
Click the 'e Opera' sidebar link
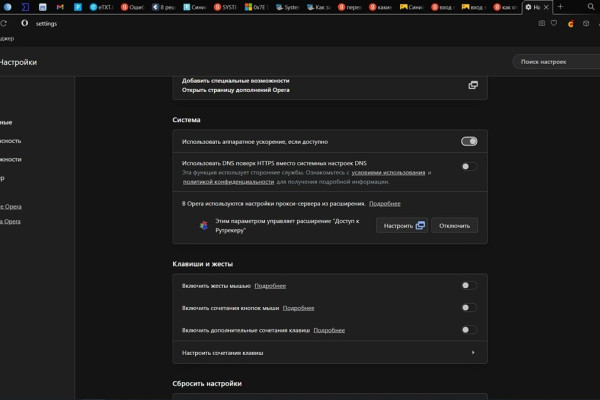(x=11, y=207)
